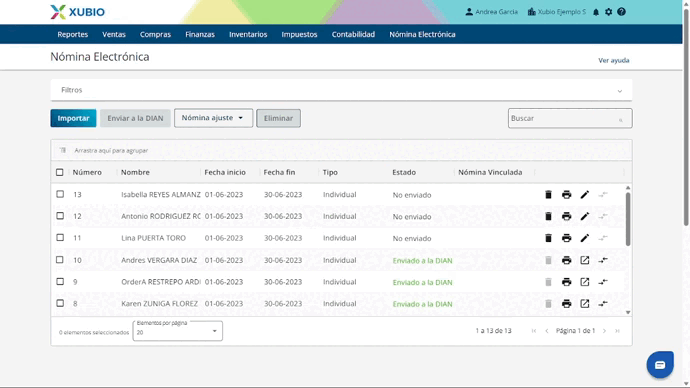Edit payroll of Isabella REYES ALMANZ
Screen dimensions: 690x388
coord(584,194)
